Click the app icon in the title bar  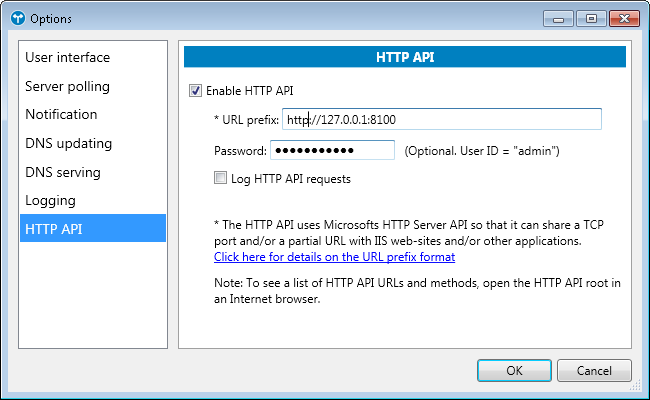click(x=16, y=18)
